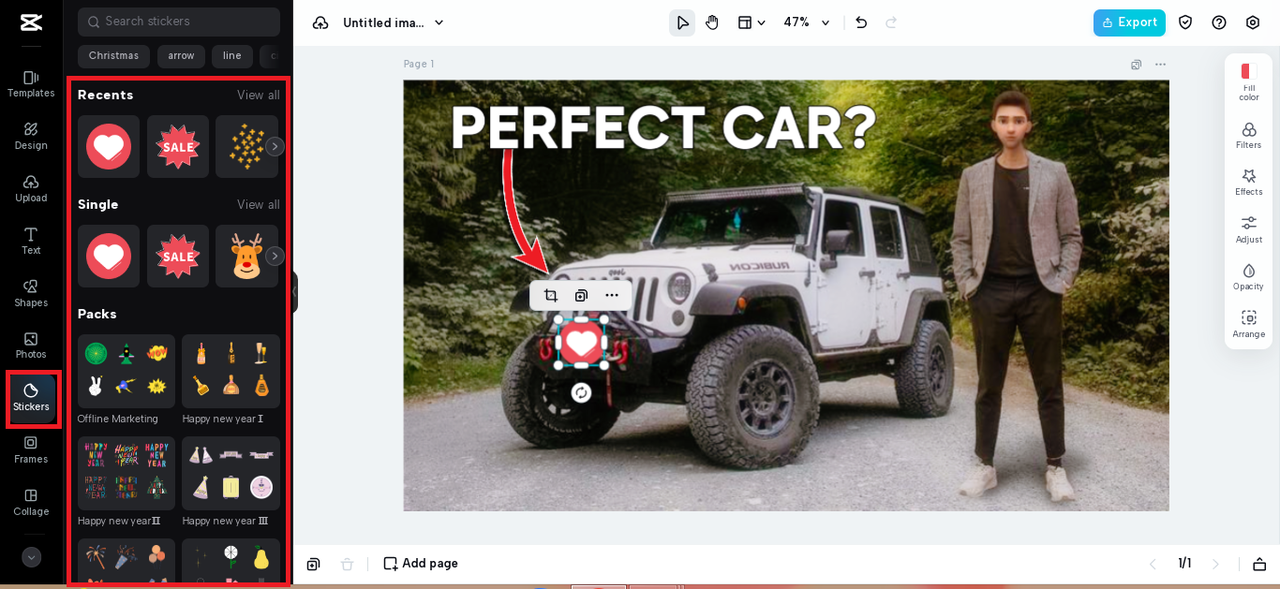Image resolution: width=1280 pixels, height=589 pixels.
Task: Duplicate page icon beside Page 1
Action: [x=1136, y=65]
